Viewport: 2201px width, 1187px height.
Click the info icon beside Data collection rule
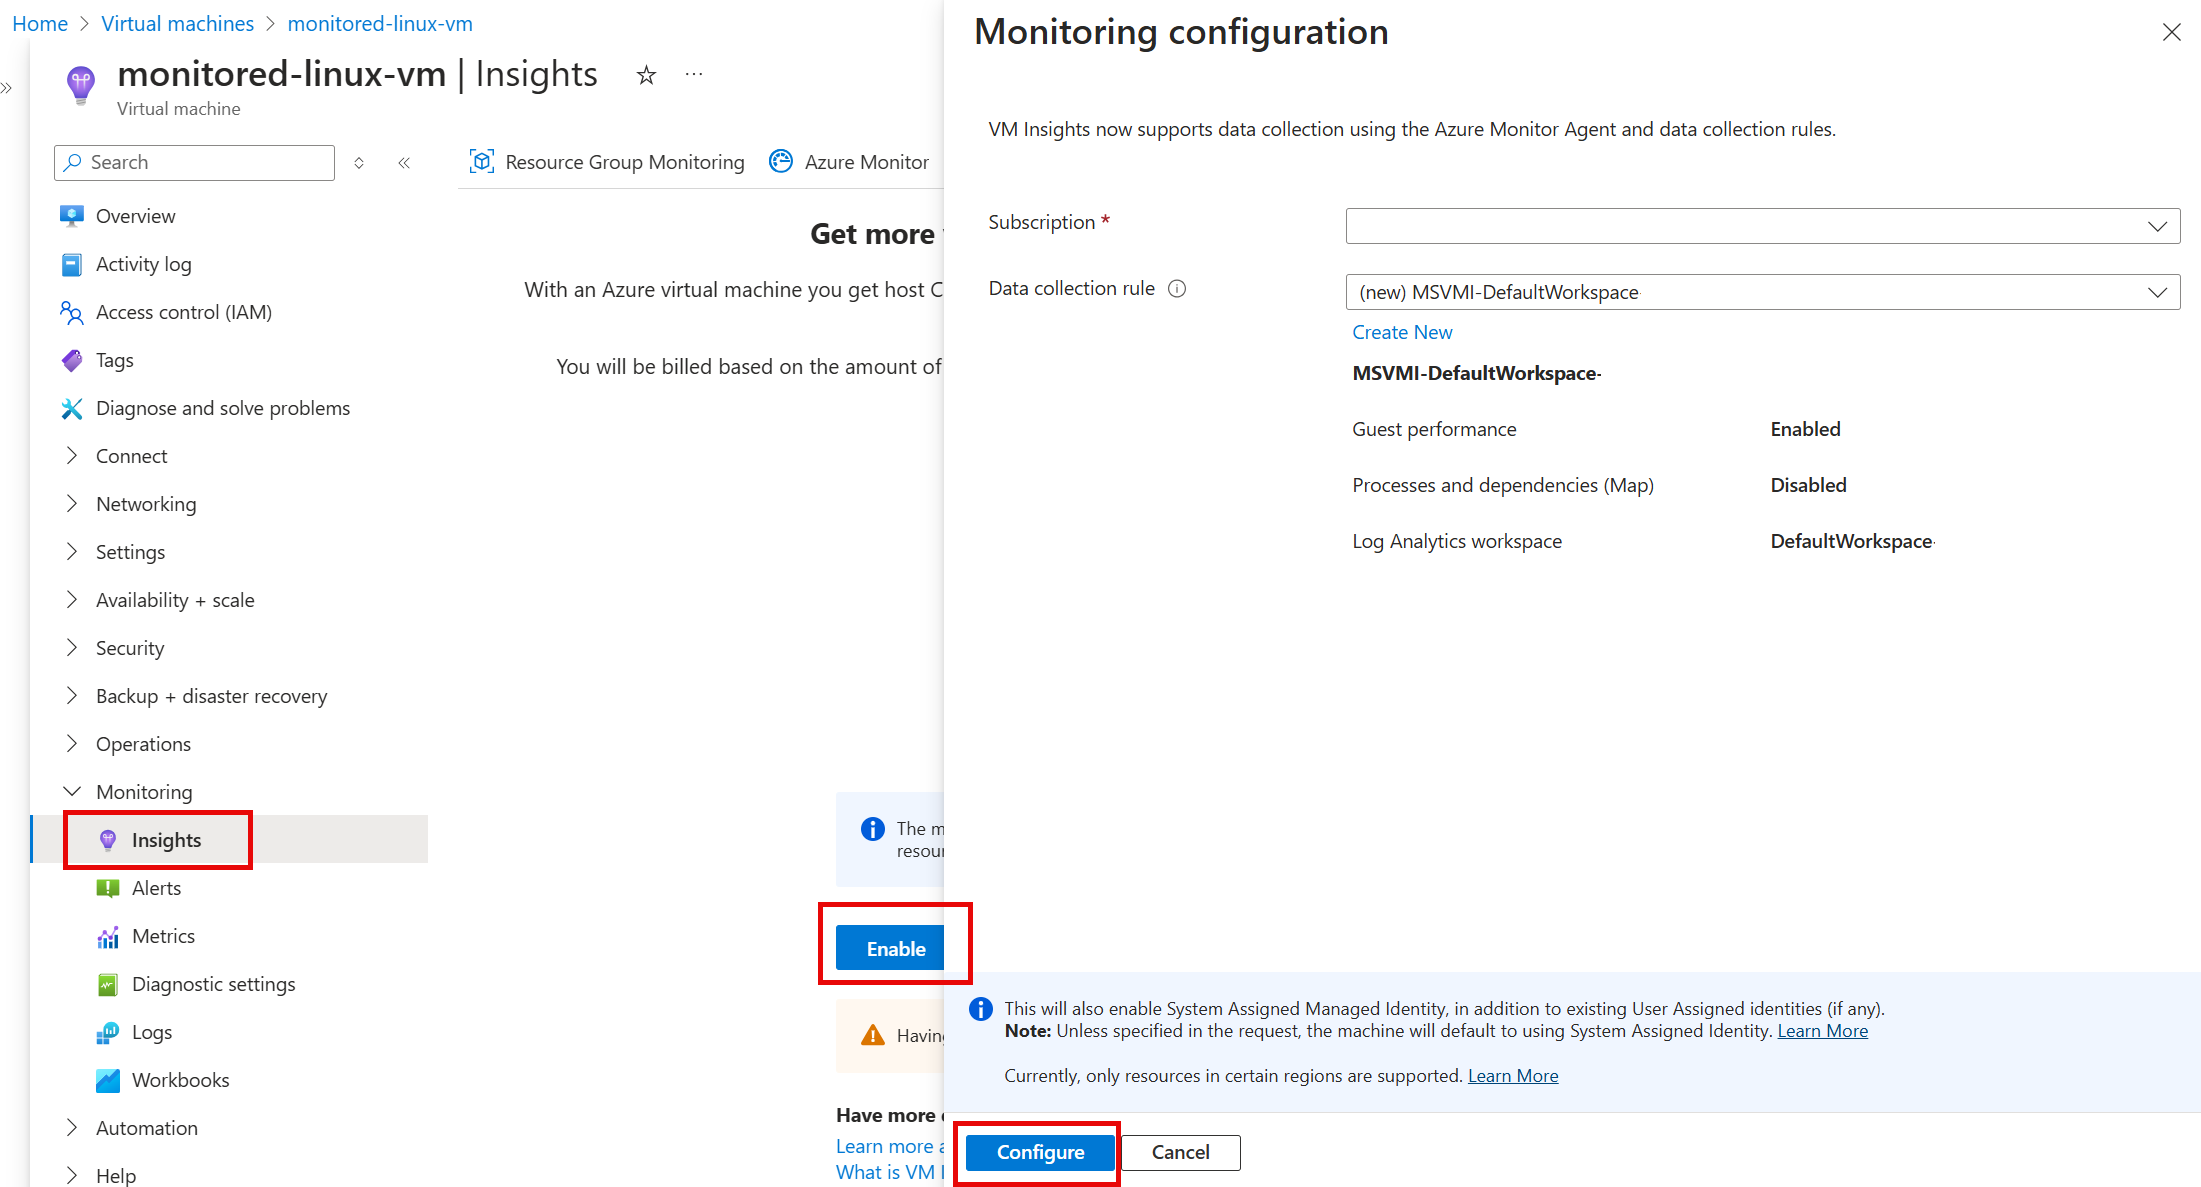click(x=1177, y=288)
